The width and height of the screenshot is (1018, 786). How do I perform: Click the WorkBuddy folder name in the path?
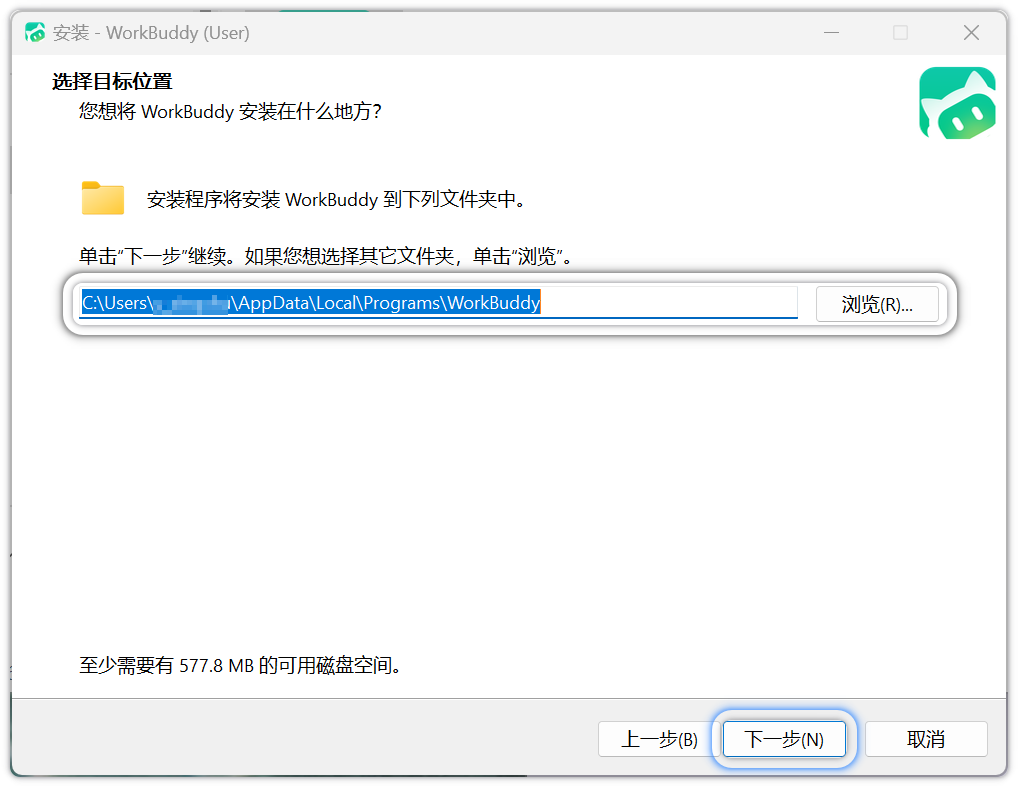point(493,303)
